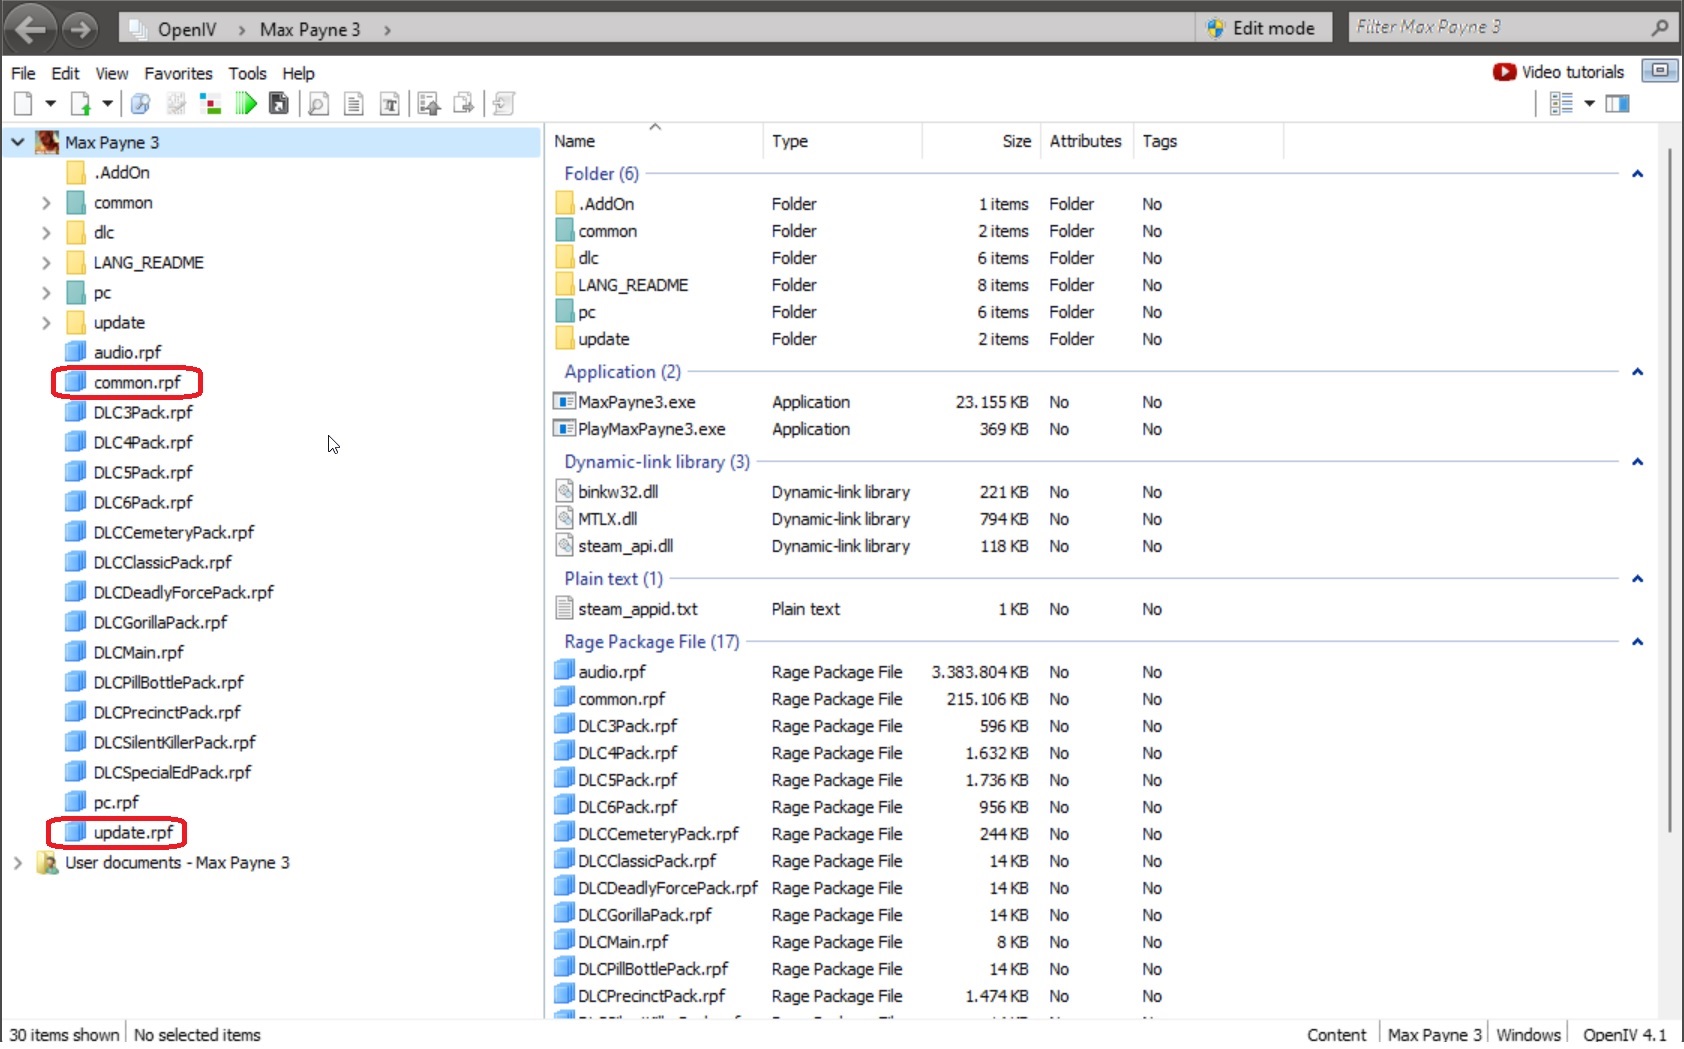The height and width of the screenshot is (1049, 1684).
Task: Click the dark shortcut document toolbar icon
Action: point(280,103)
